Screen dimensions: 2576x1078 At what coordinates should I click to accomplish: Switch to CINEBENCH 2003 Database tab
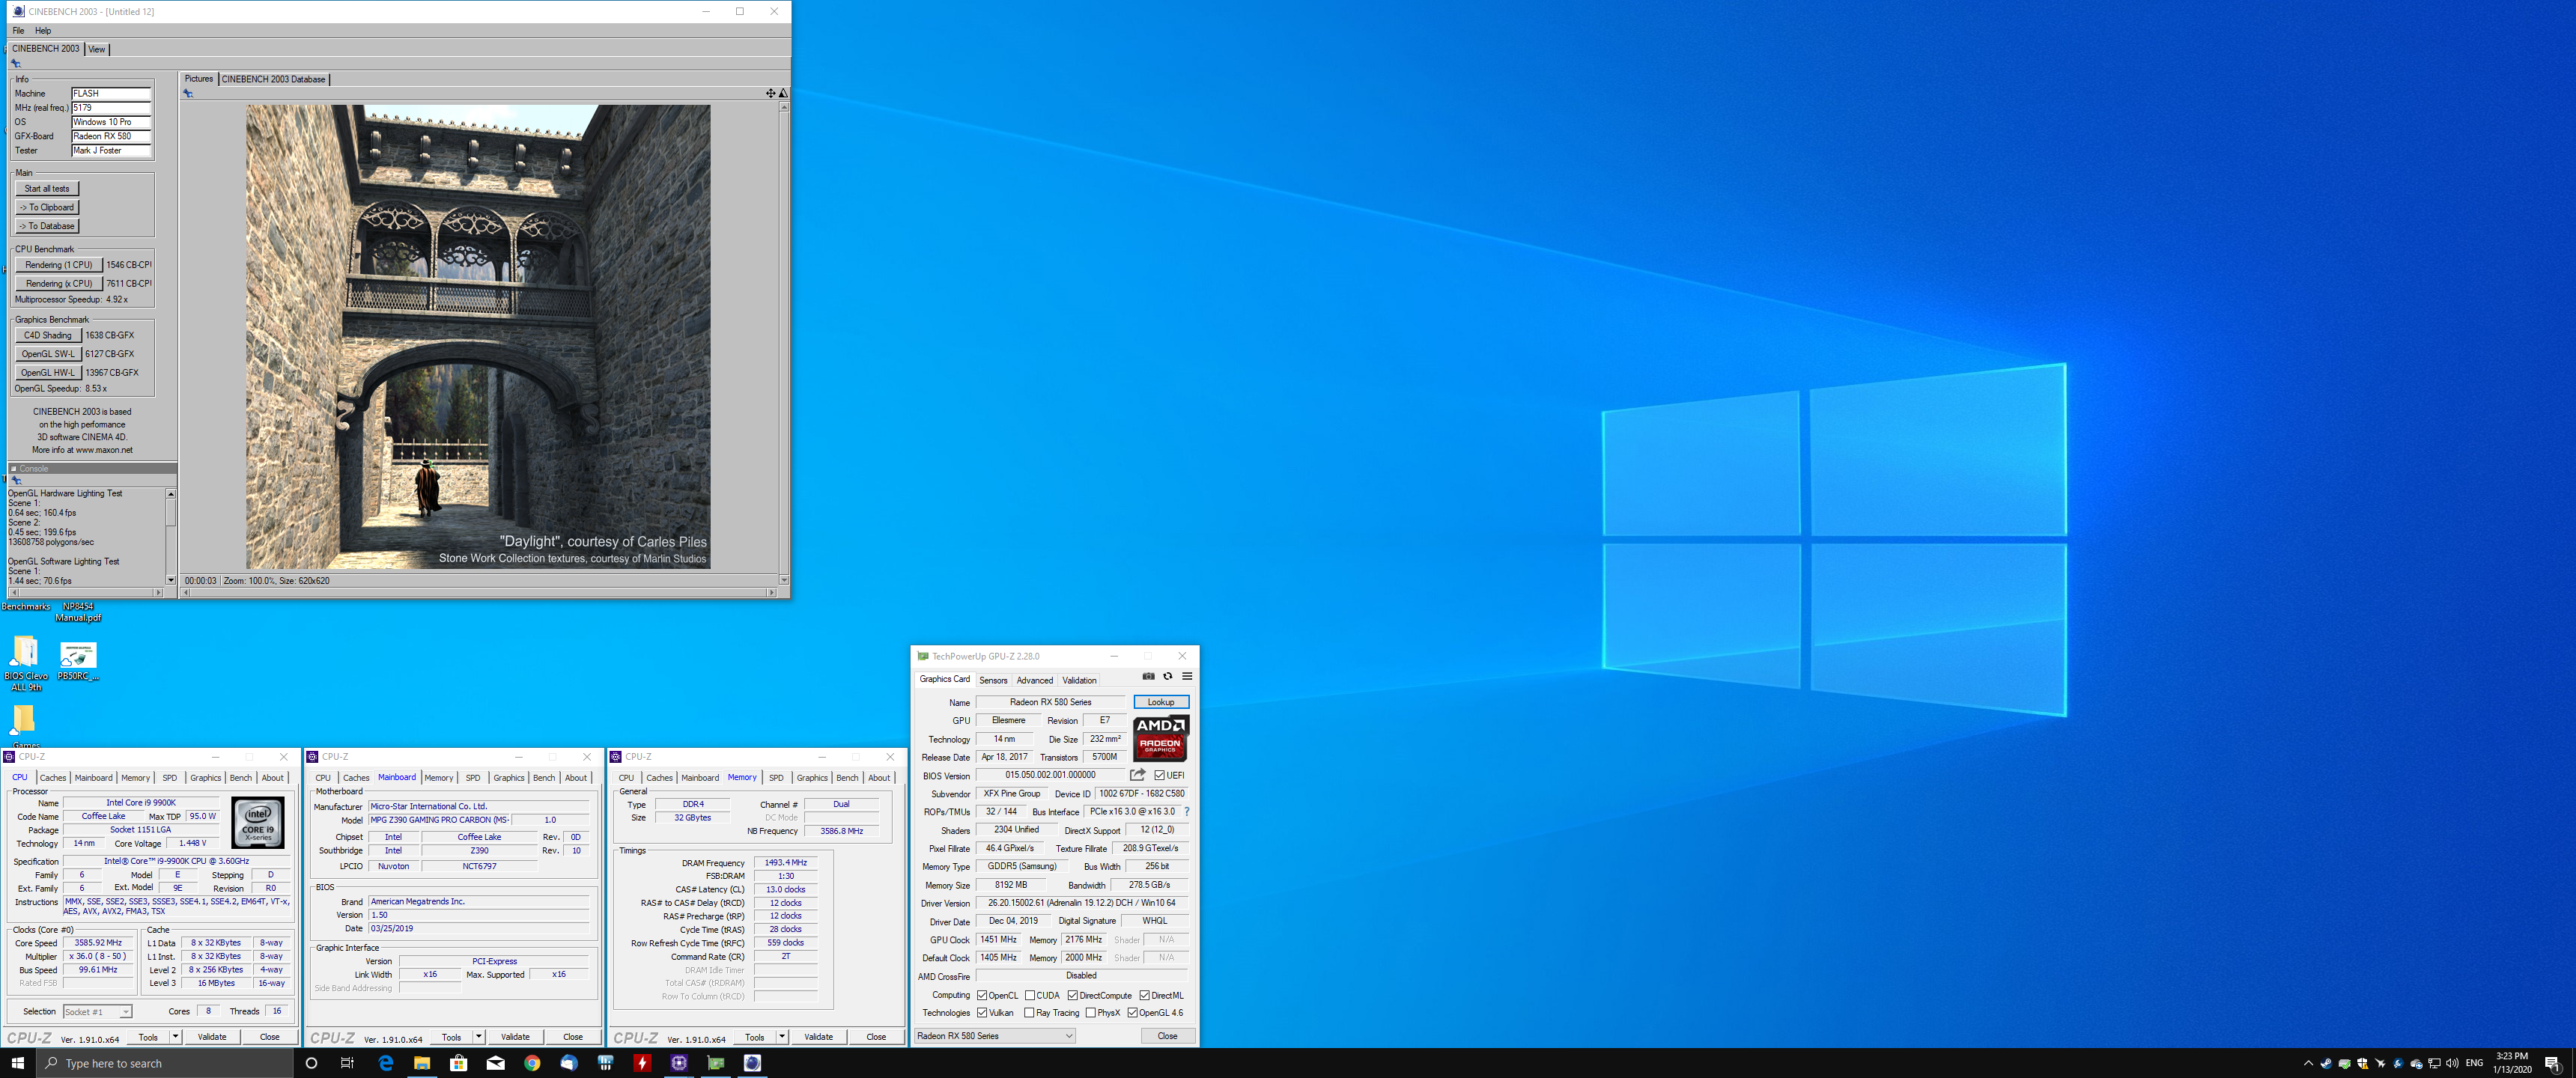(273, 79)
